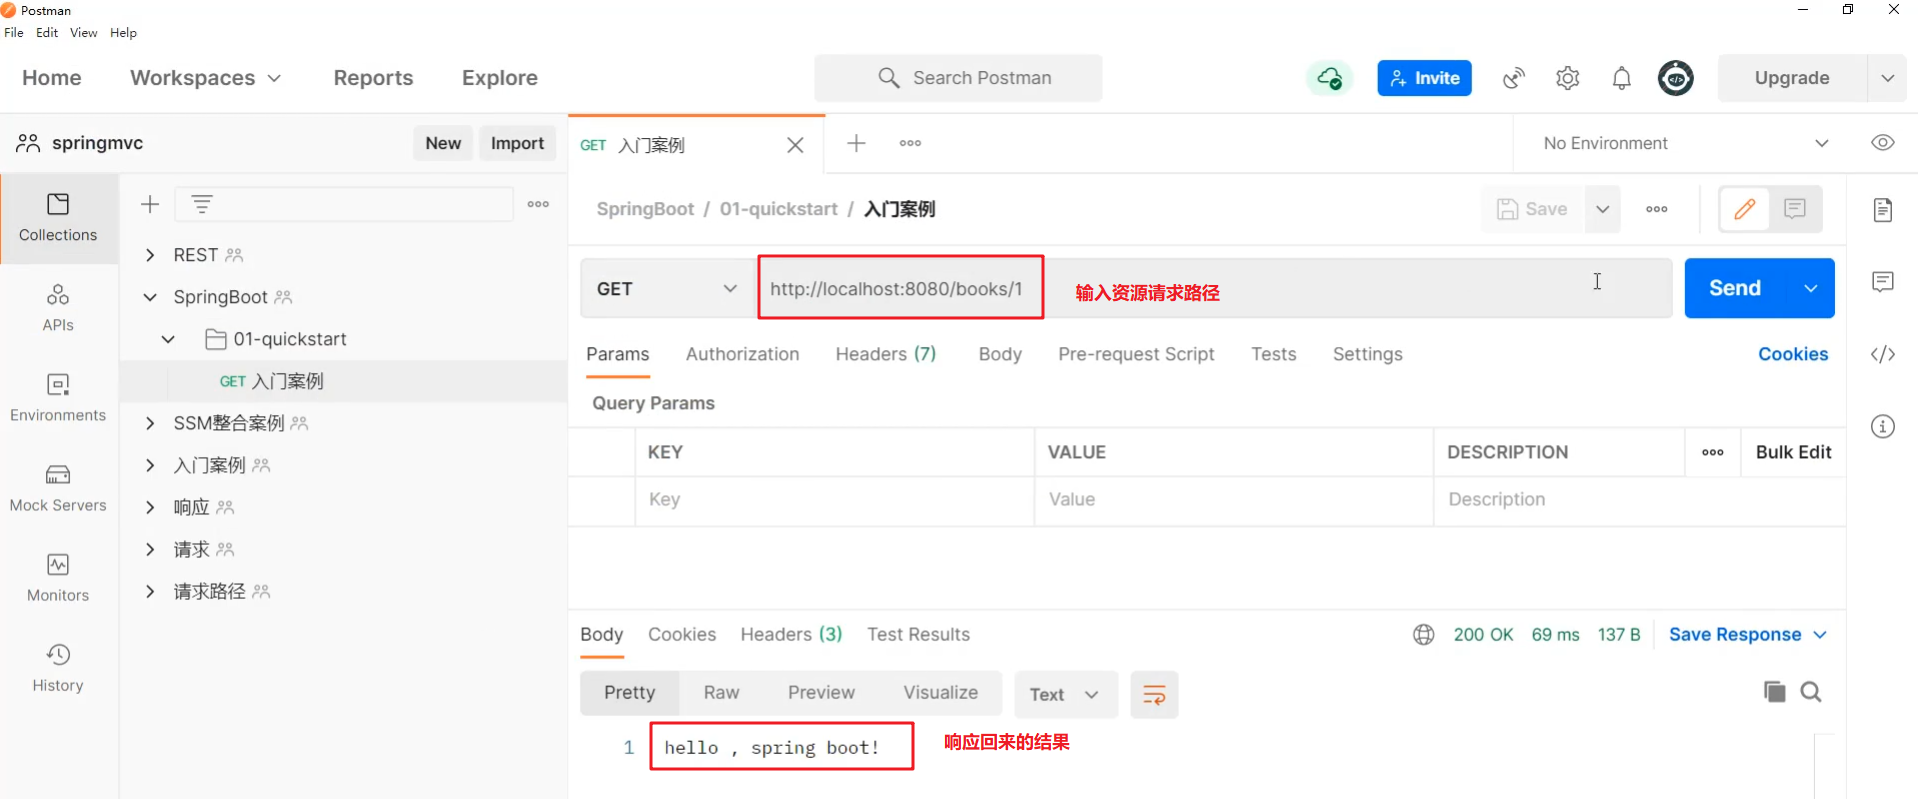Open the Collections sidebar panel

coord(58,218)
